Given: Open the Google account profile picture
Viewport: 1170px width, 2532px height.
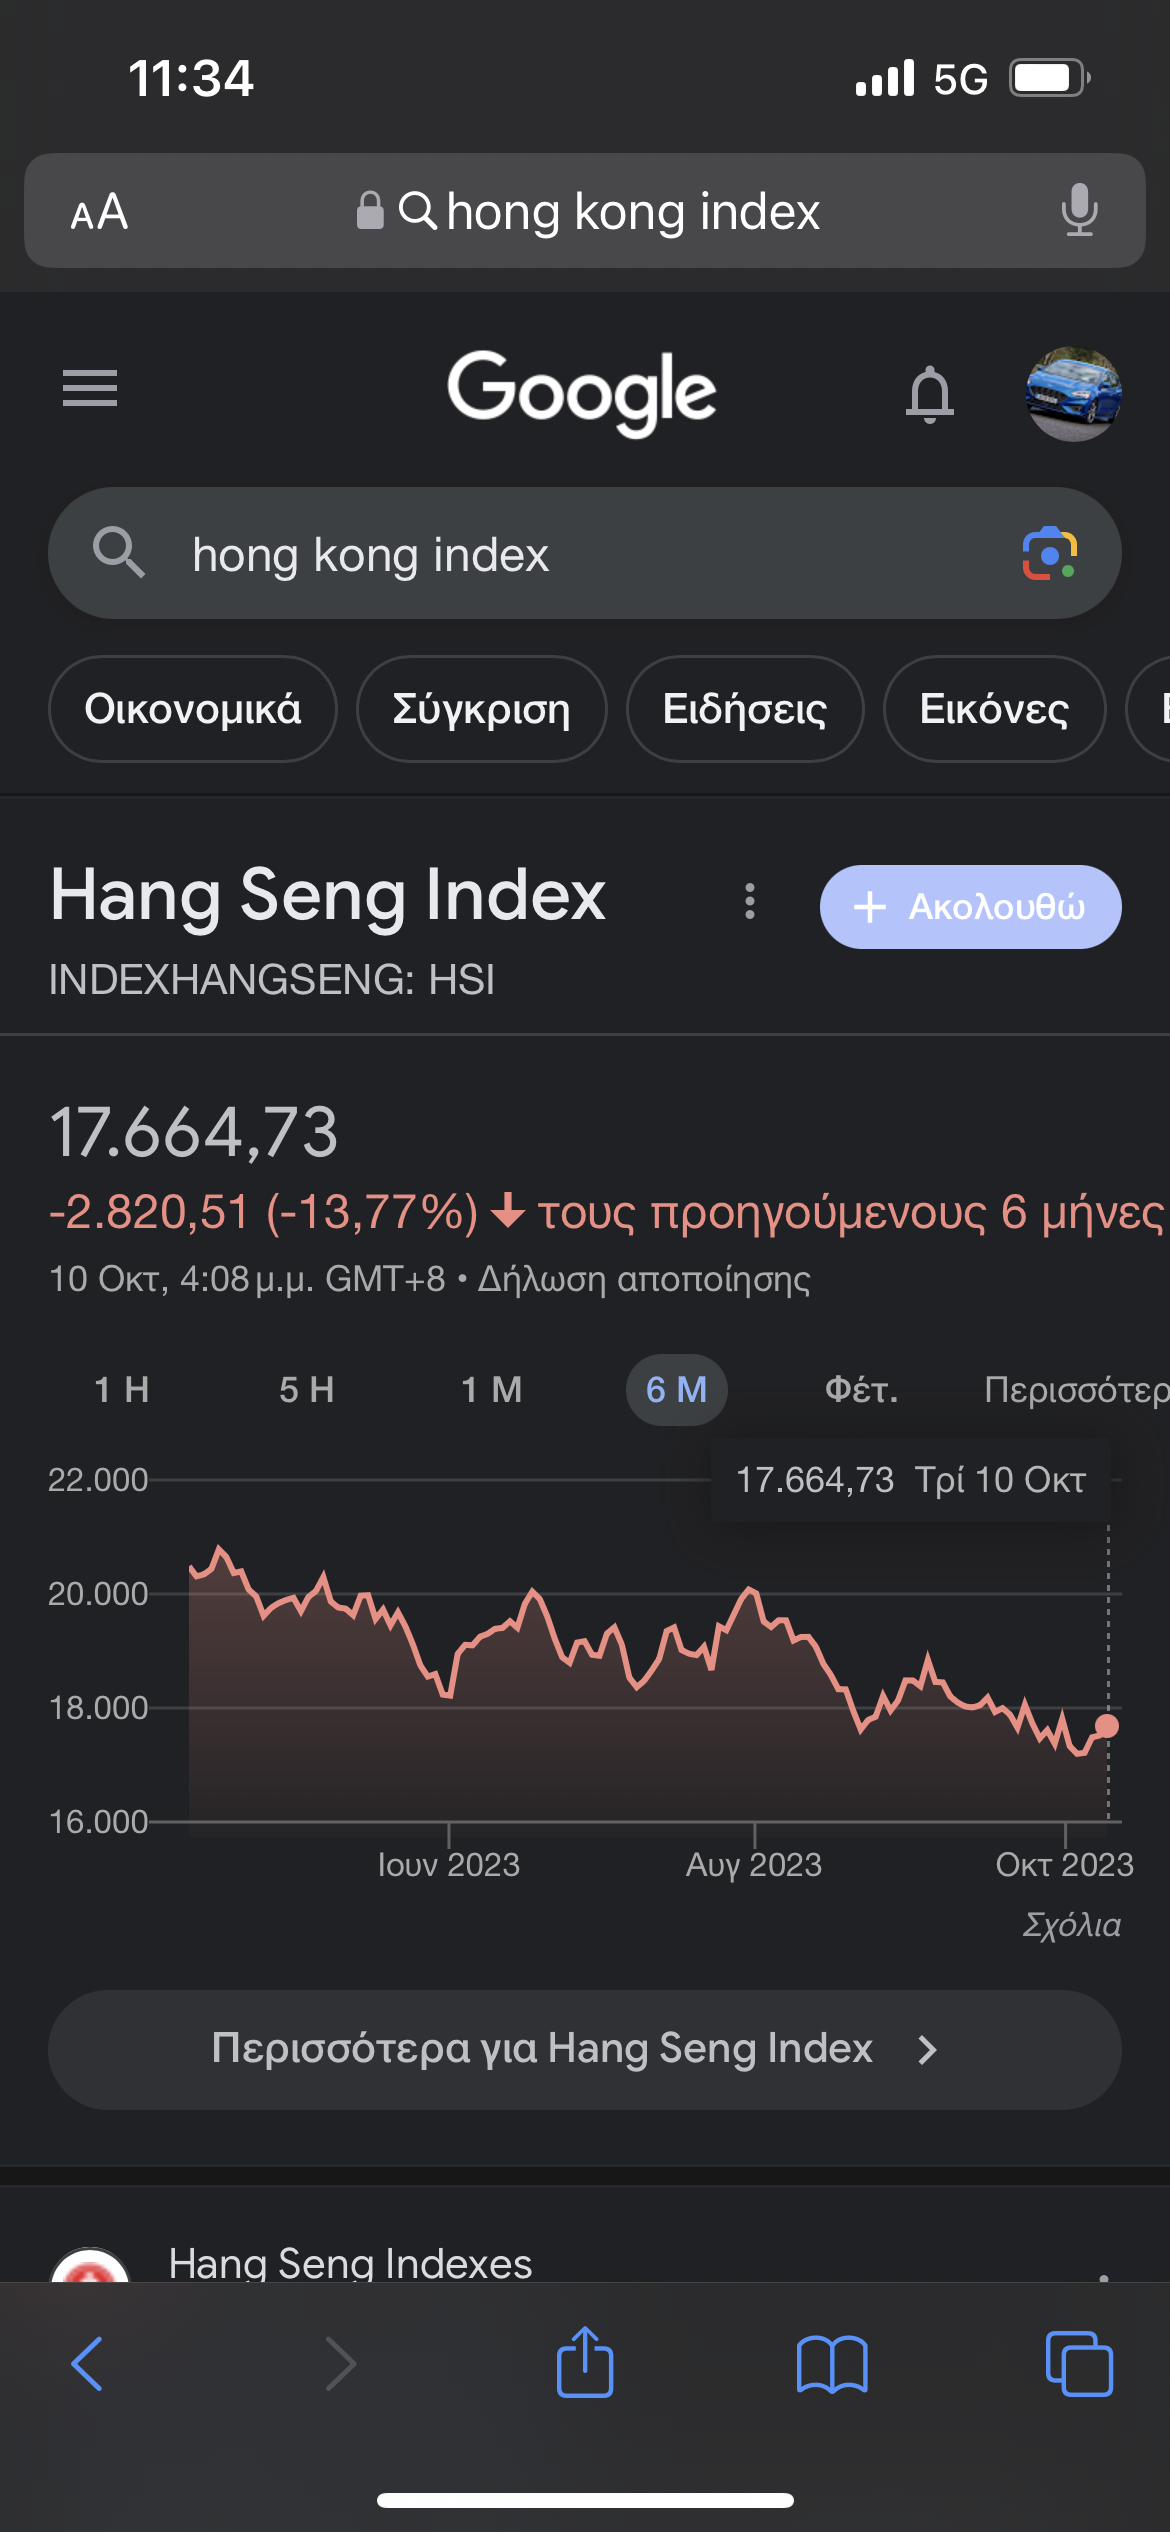Looking at the screenshot, I should point(1073,393).
